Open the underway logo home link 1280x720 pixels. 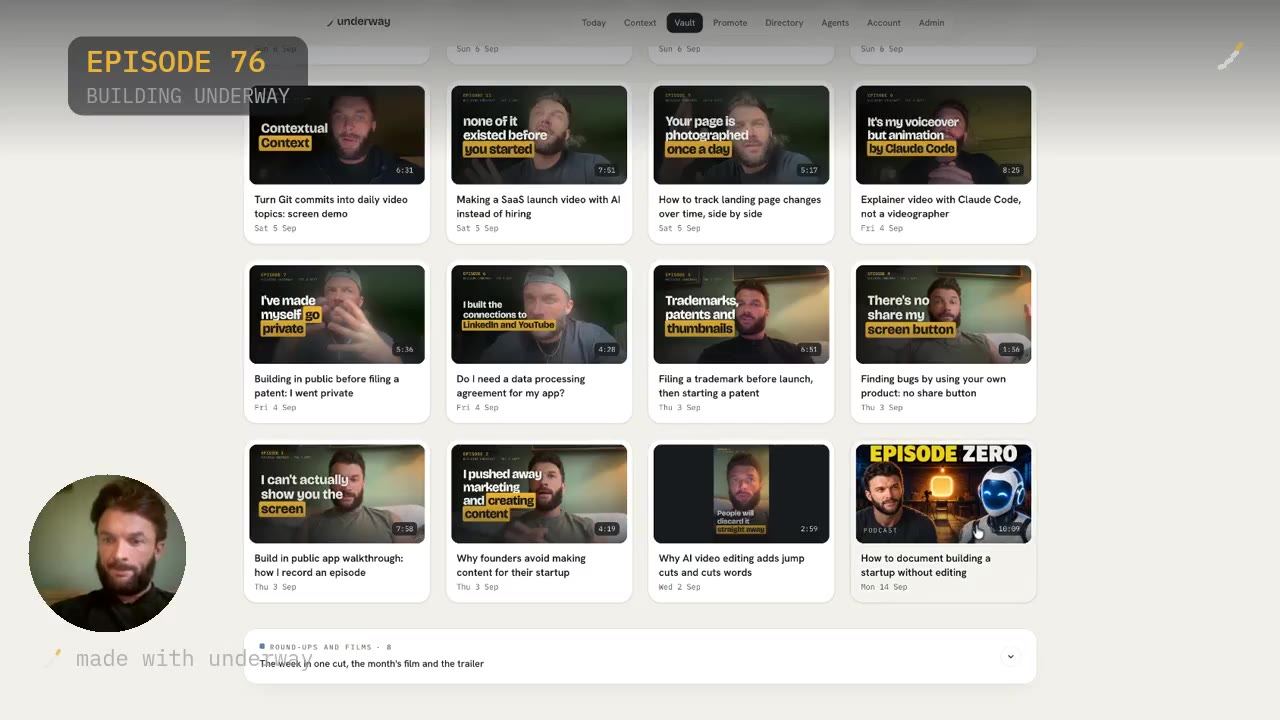point(358,22)
